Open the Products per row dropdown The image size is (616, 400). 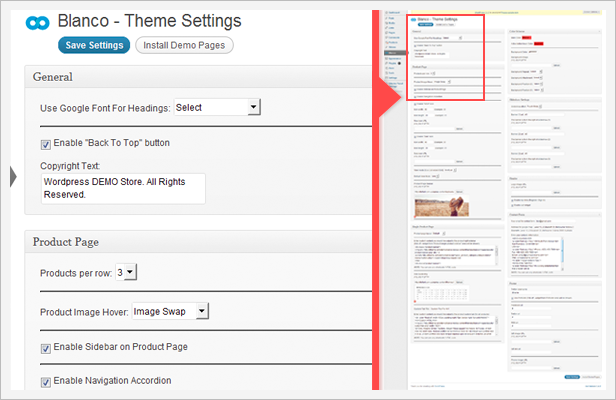(x=126, y=272)
